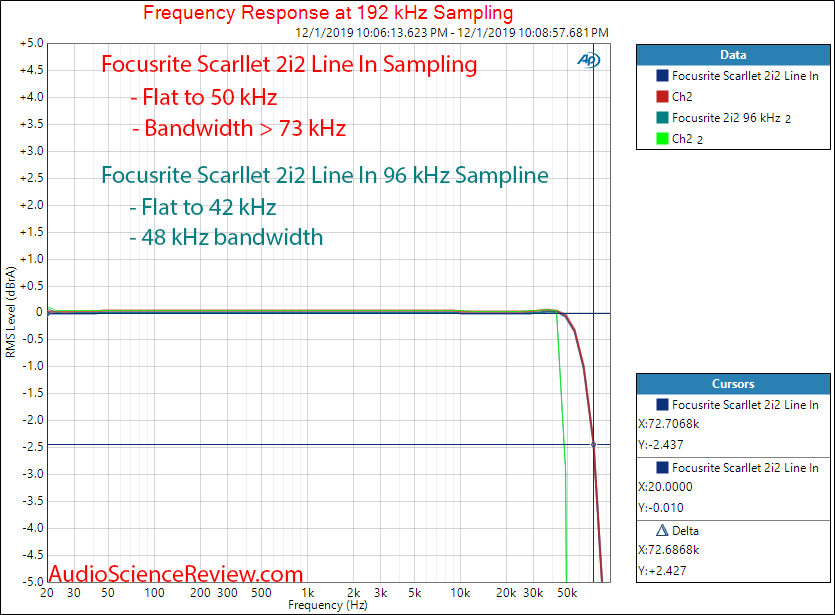
Task: Click the cursor value 'X:72.7068k'
Action: [668, 424]
